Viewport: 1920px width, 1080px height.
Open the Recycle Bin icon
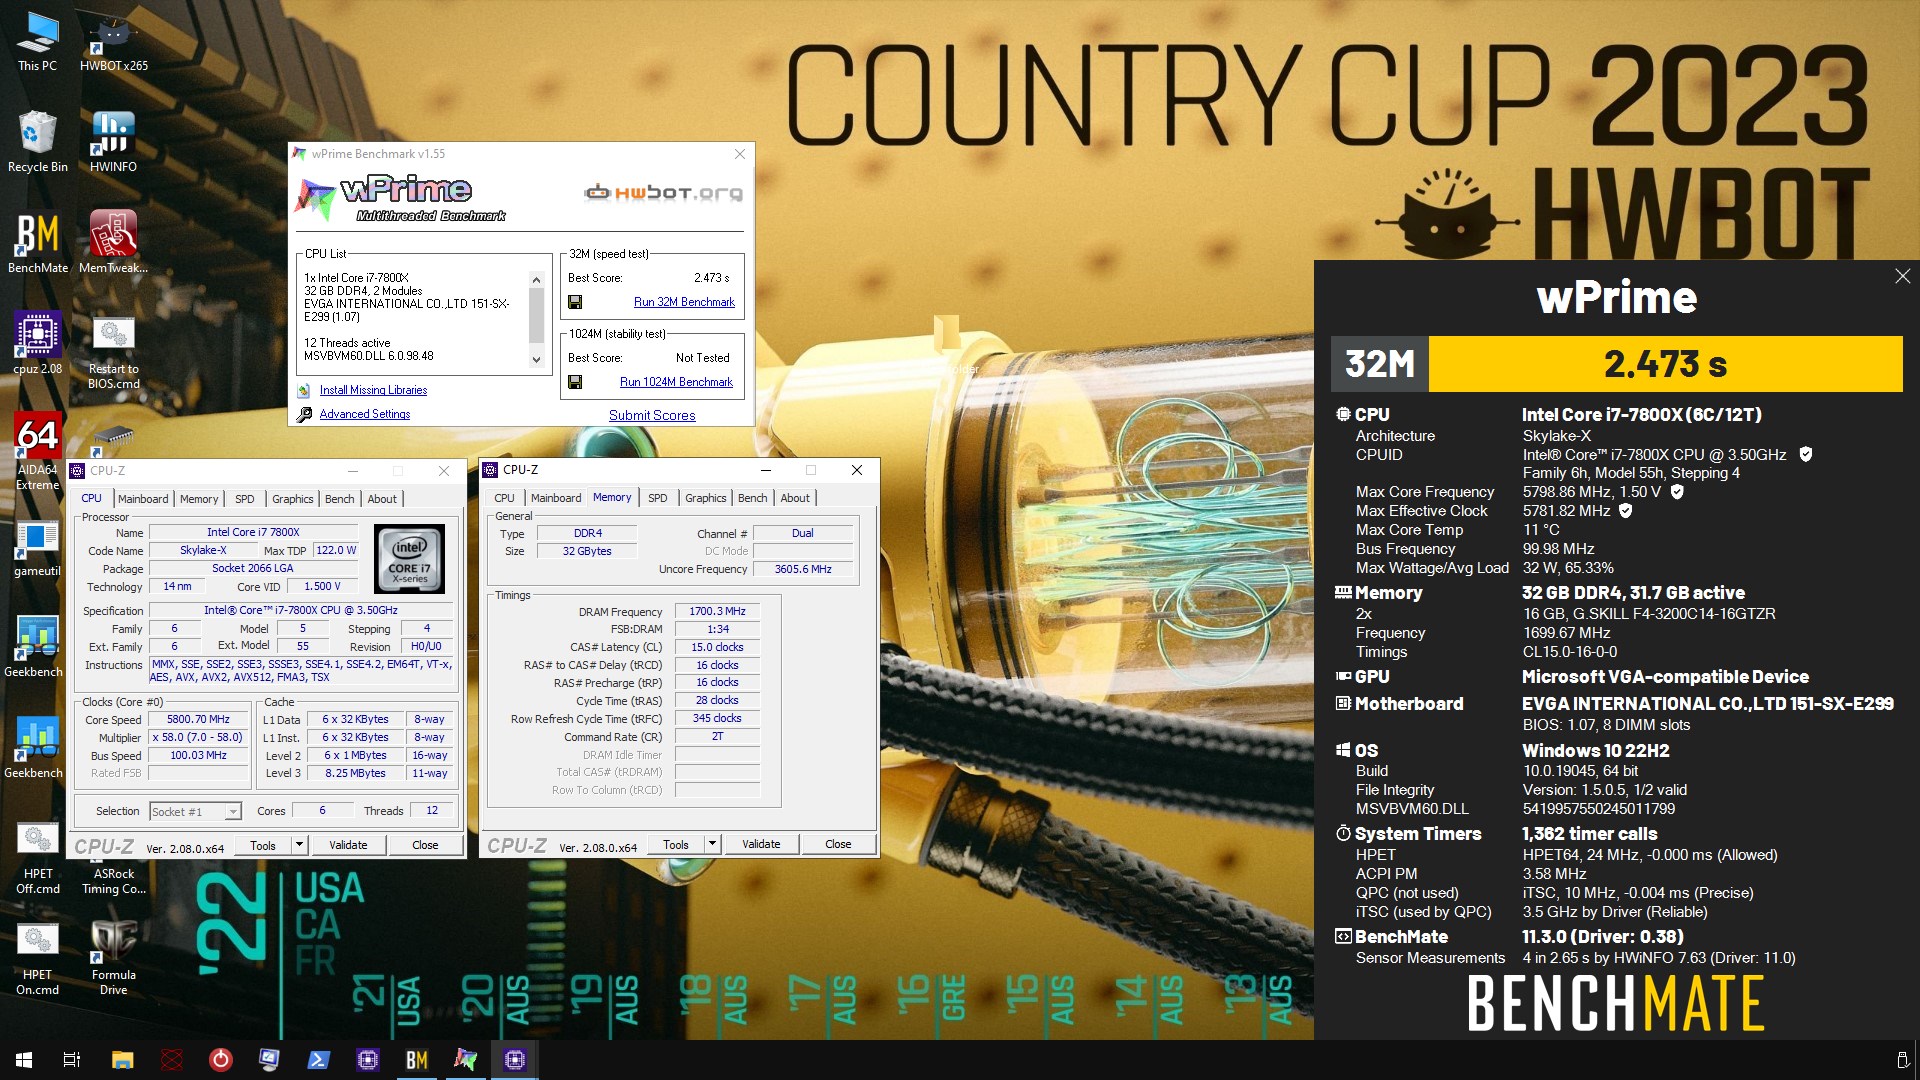[37, 142]
